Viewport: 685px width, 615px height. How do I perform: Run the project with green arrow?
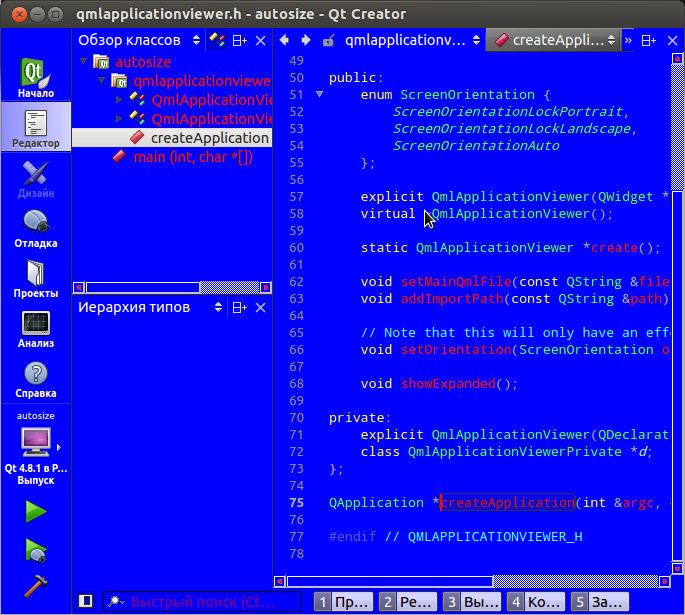click(x=36, y=511)
